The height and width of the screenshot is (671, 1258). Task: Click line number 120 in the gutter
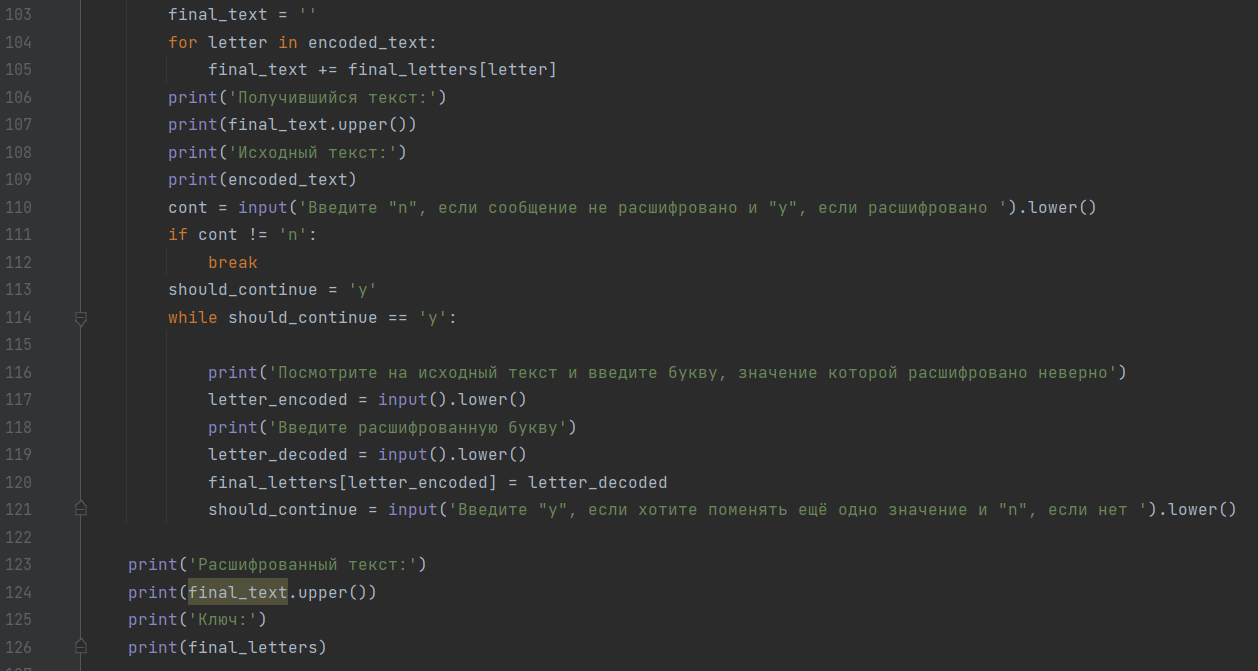(18, 482)
